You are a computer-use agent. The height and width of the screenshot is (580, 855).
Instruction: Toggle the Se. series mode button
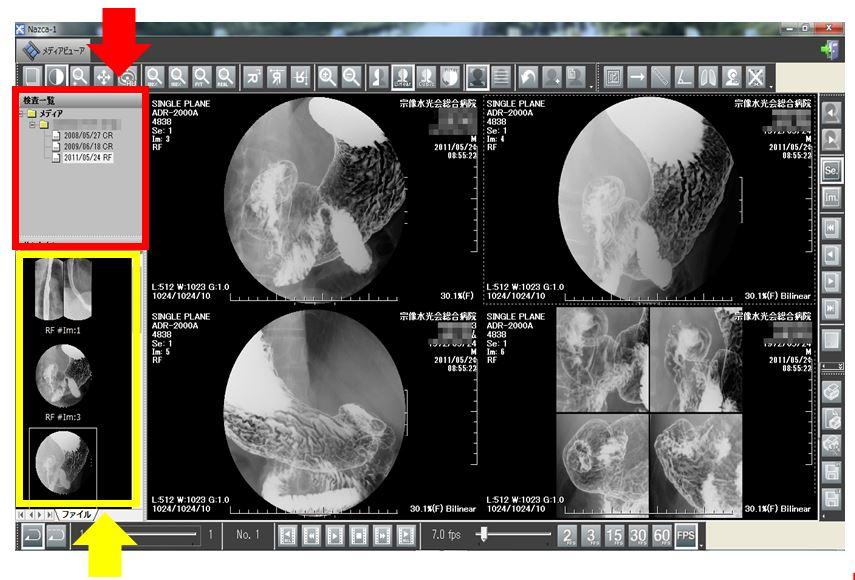point(830,170)
